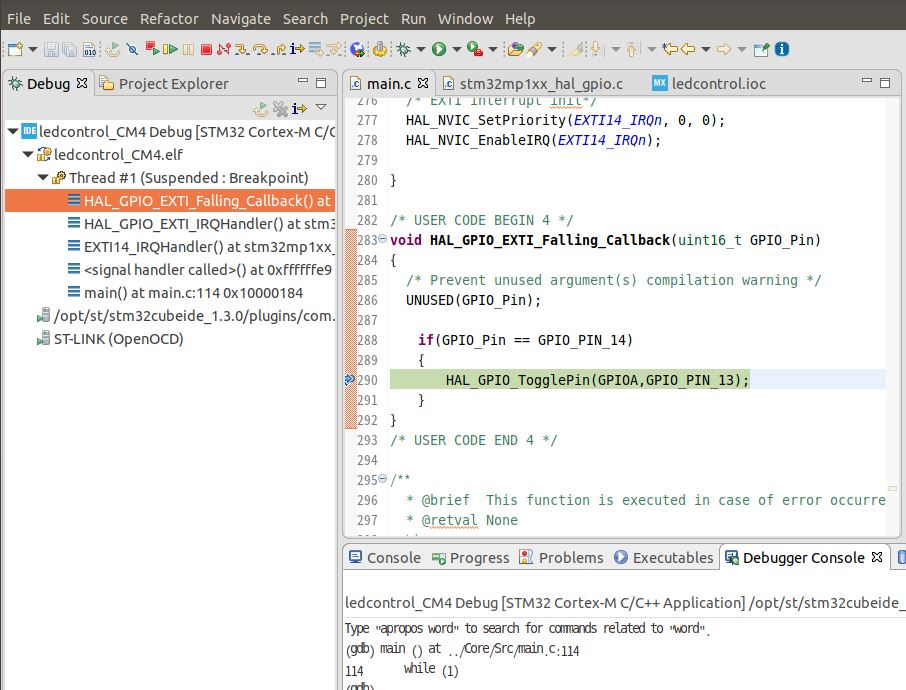Fold comment block at line 295
The height and width of the screenshot is (690, 906).
tap(383, 478)
